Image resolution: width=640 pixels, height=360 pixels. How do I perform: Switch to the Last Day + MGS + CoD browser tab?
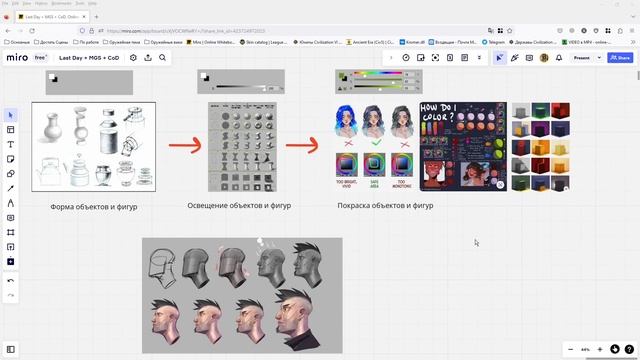(52, 17)
